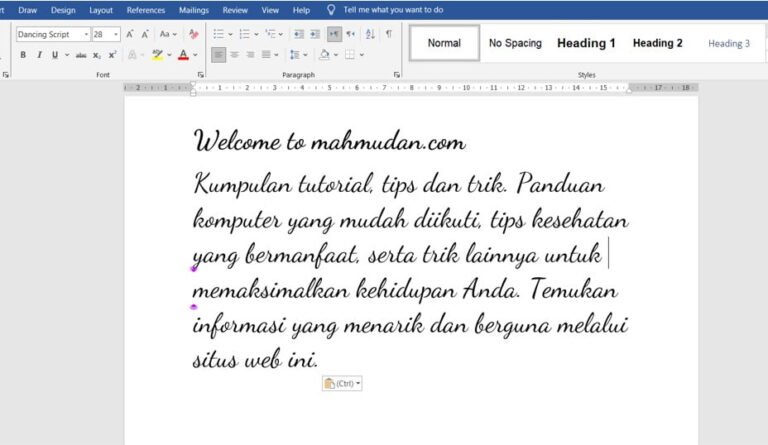Click the bullets list icon

[x=218, y=34]
